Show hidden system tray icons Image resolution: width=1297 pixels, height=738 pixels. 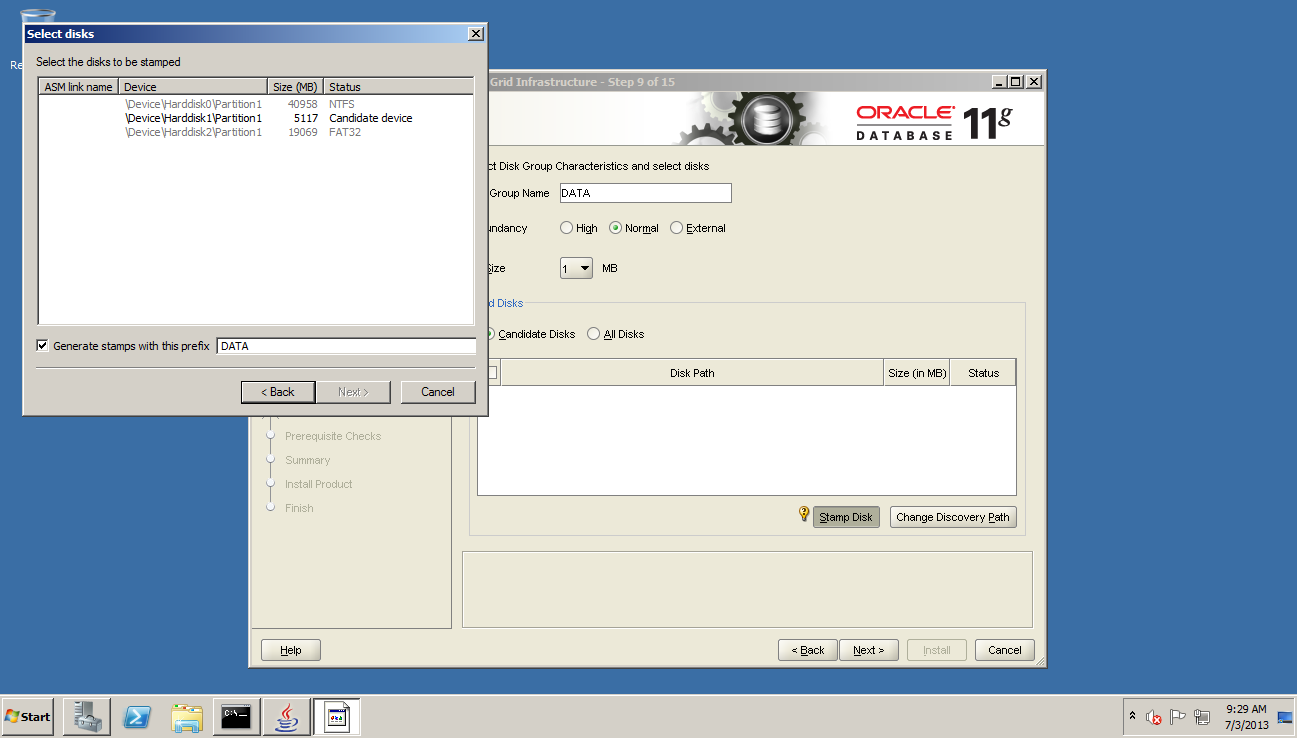[x=1132, y=717]
